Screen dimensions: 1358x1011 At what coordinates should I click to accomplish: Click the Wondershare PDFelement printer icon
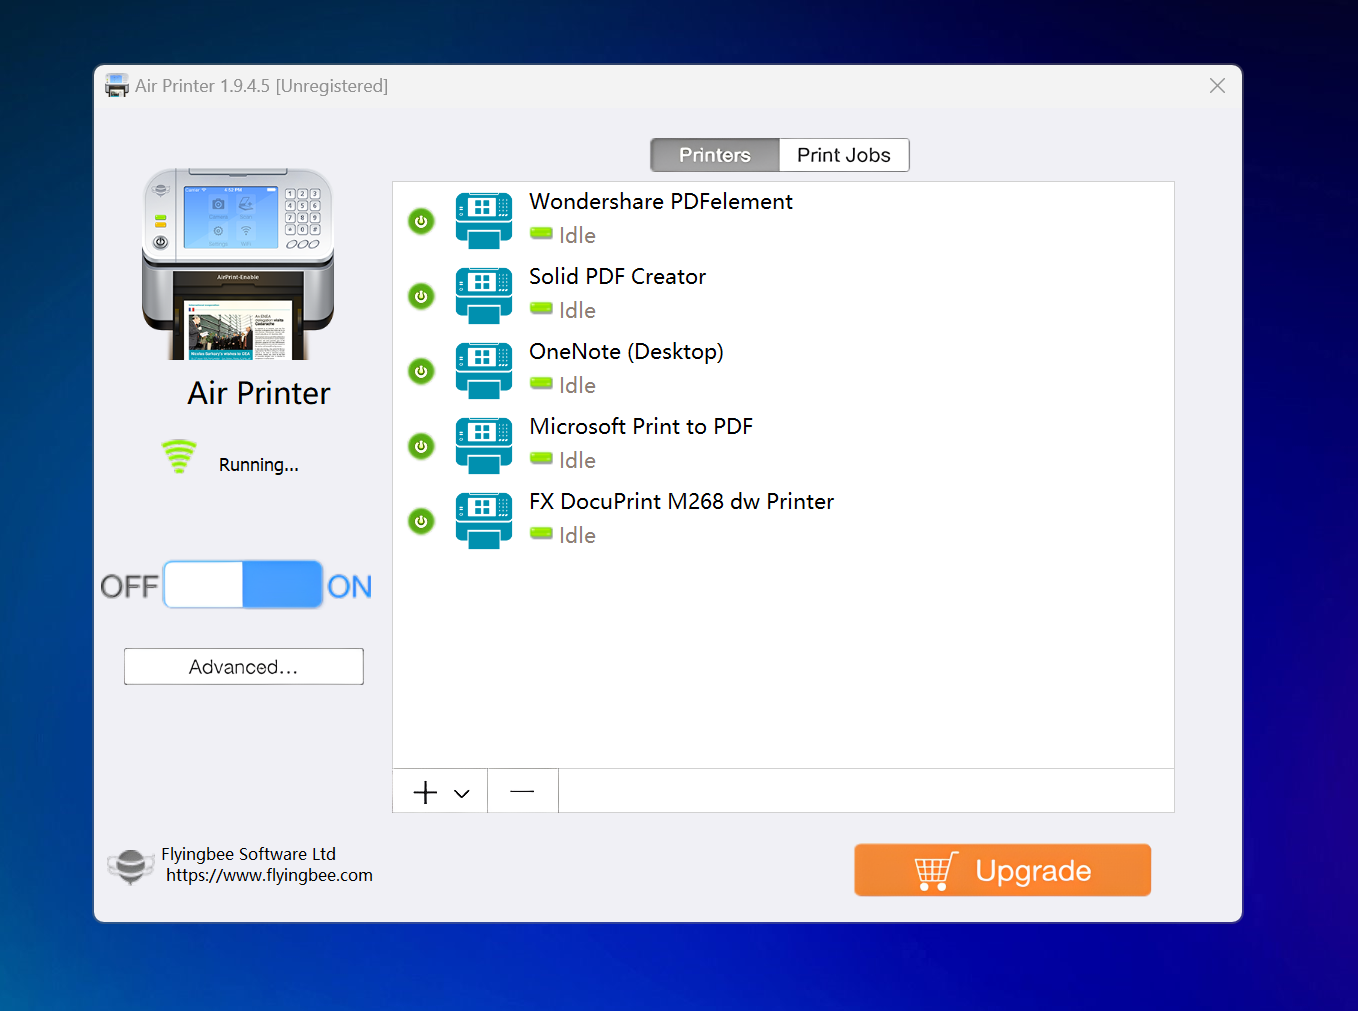click(484, 221)
